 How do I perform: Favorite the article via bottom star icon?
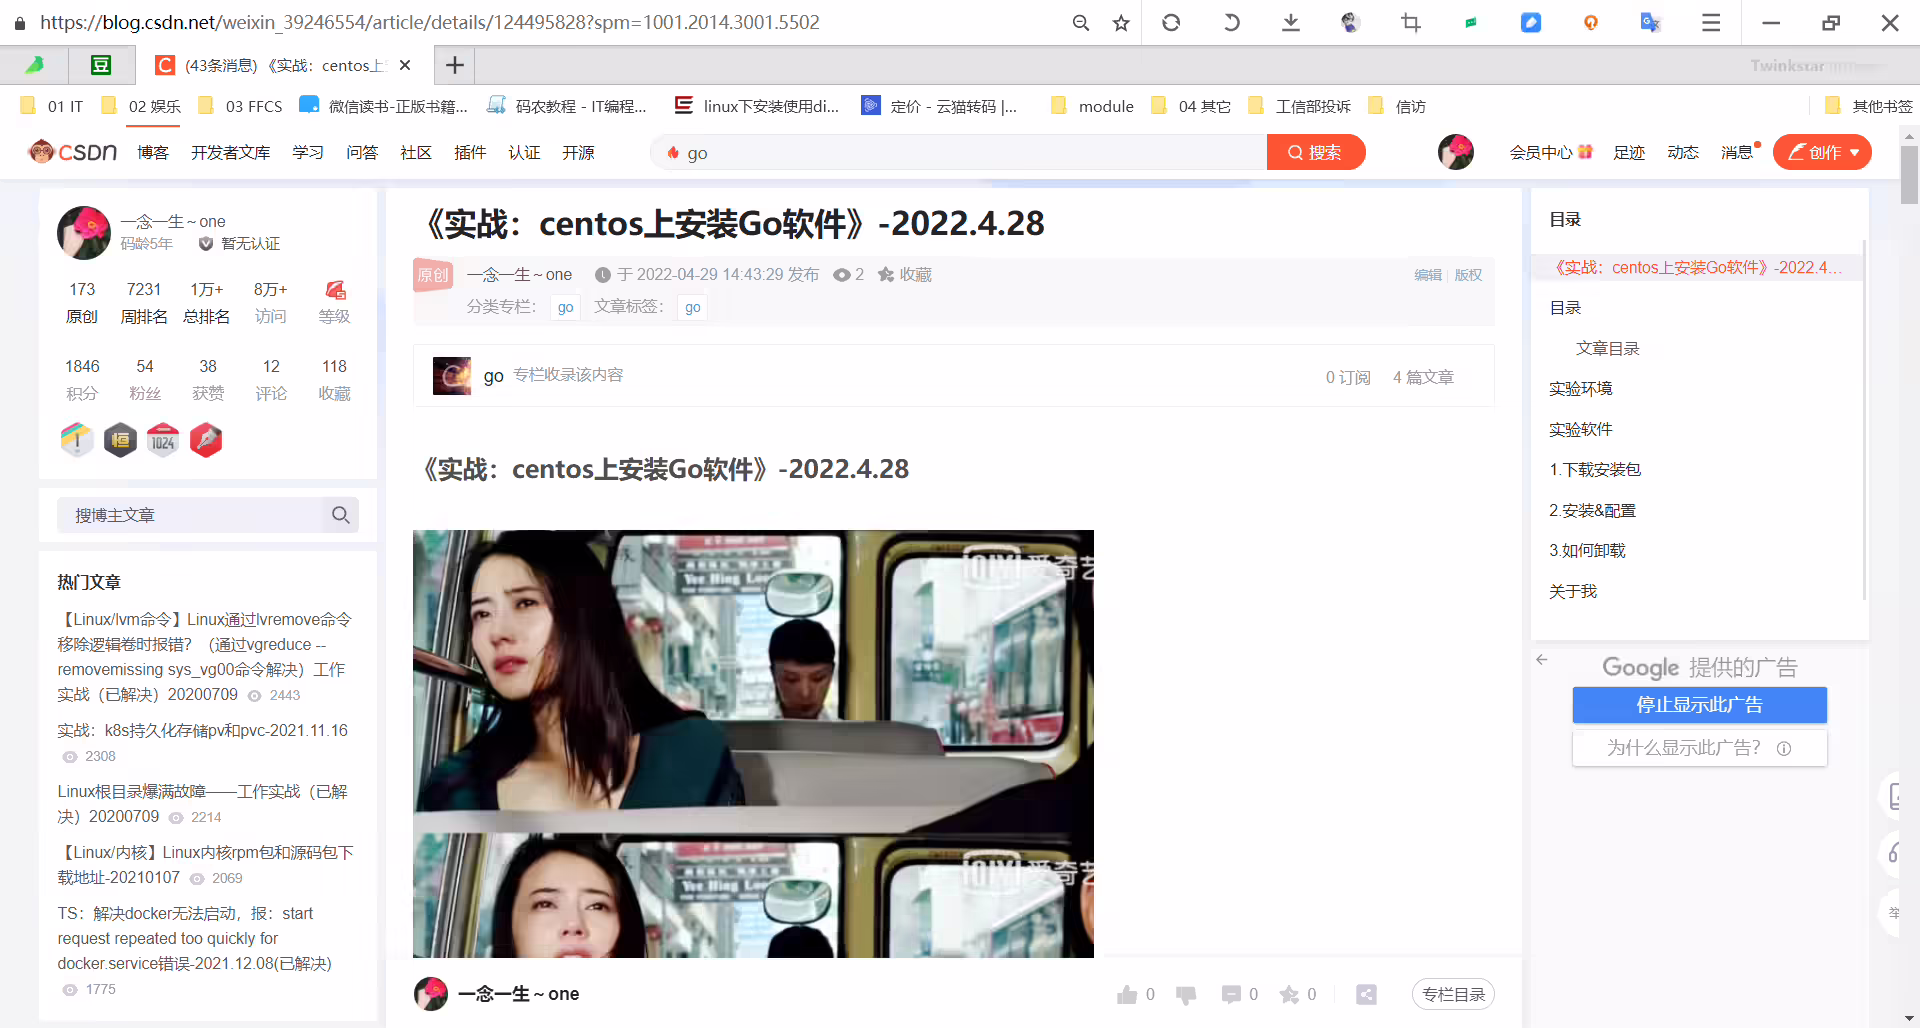tap(1290, 994)
